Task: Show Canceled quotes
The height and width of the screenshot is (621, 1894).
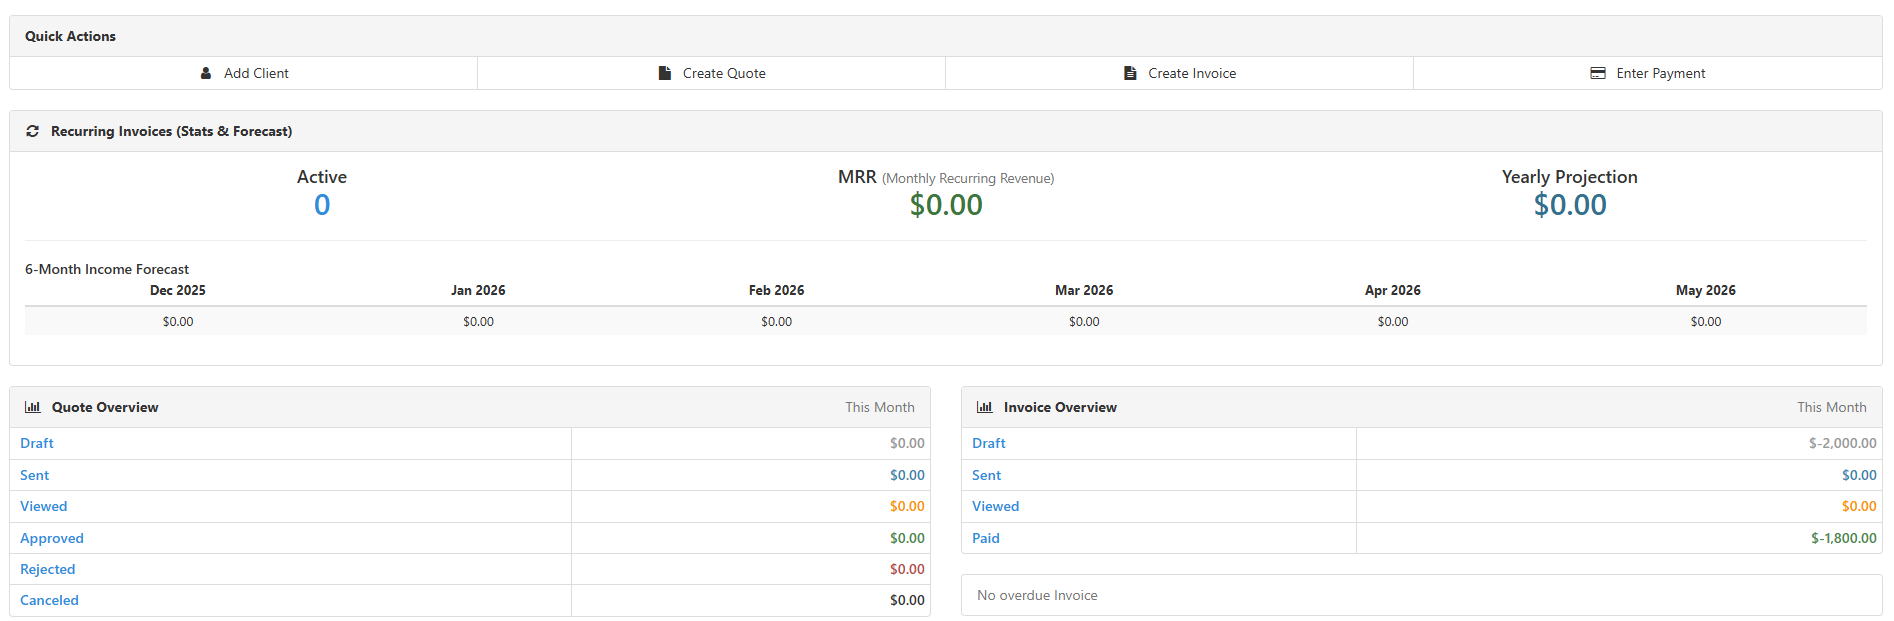Action: coord(49,600)
